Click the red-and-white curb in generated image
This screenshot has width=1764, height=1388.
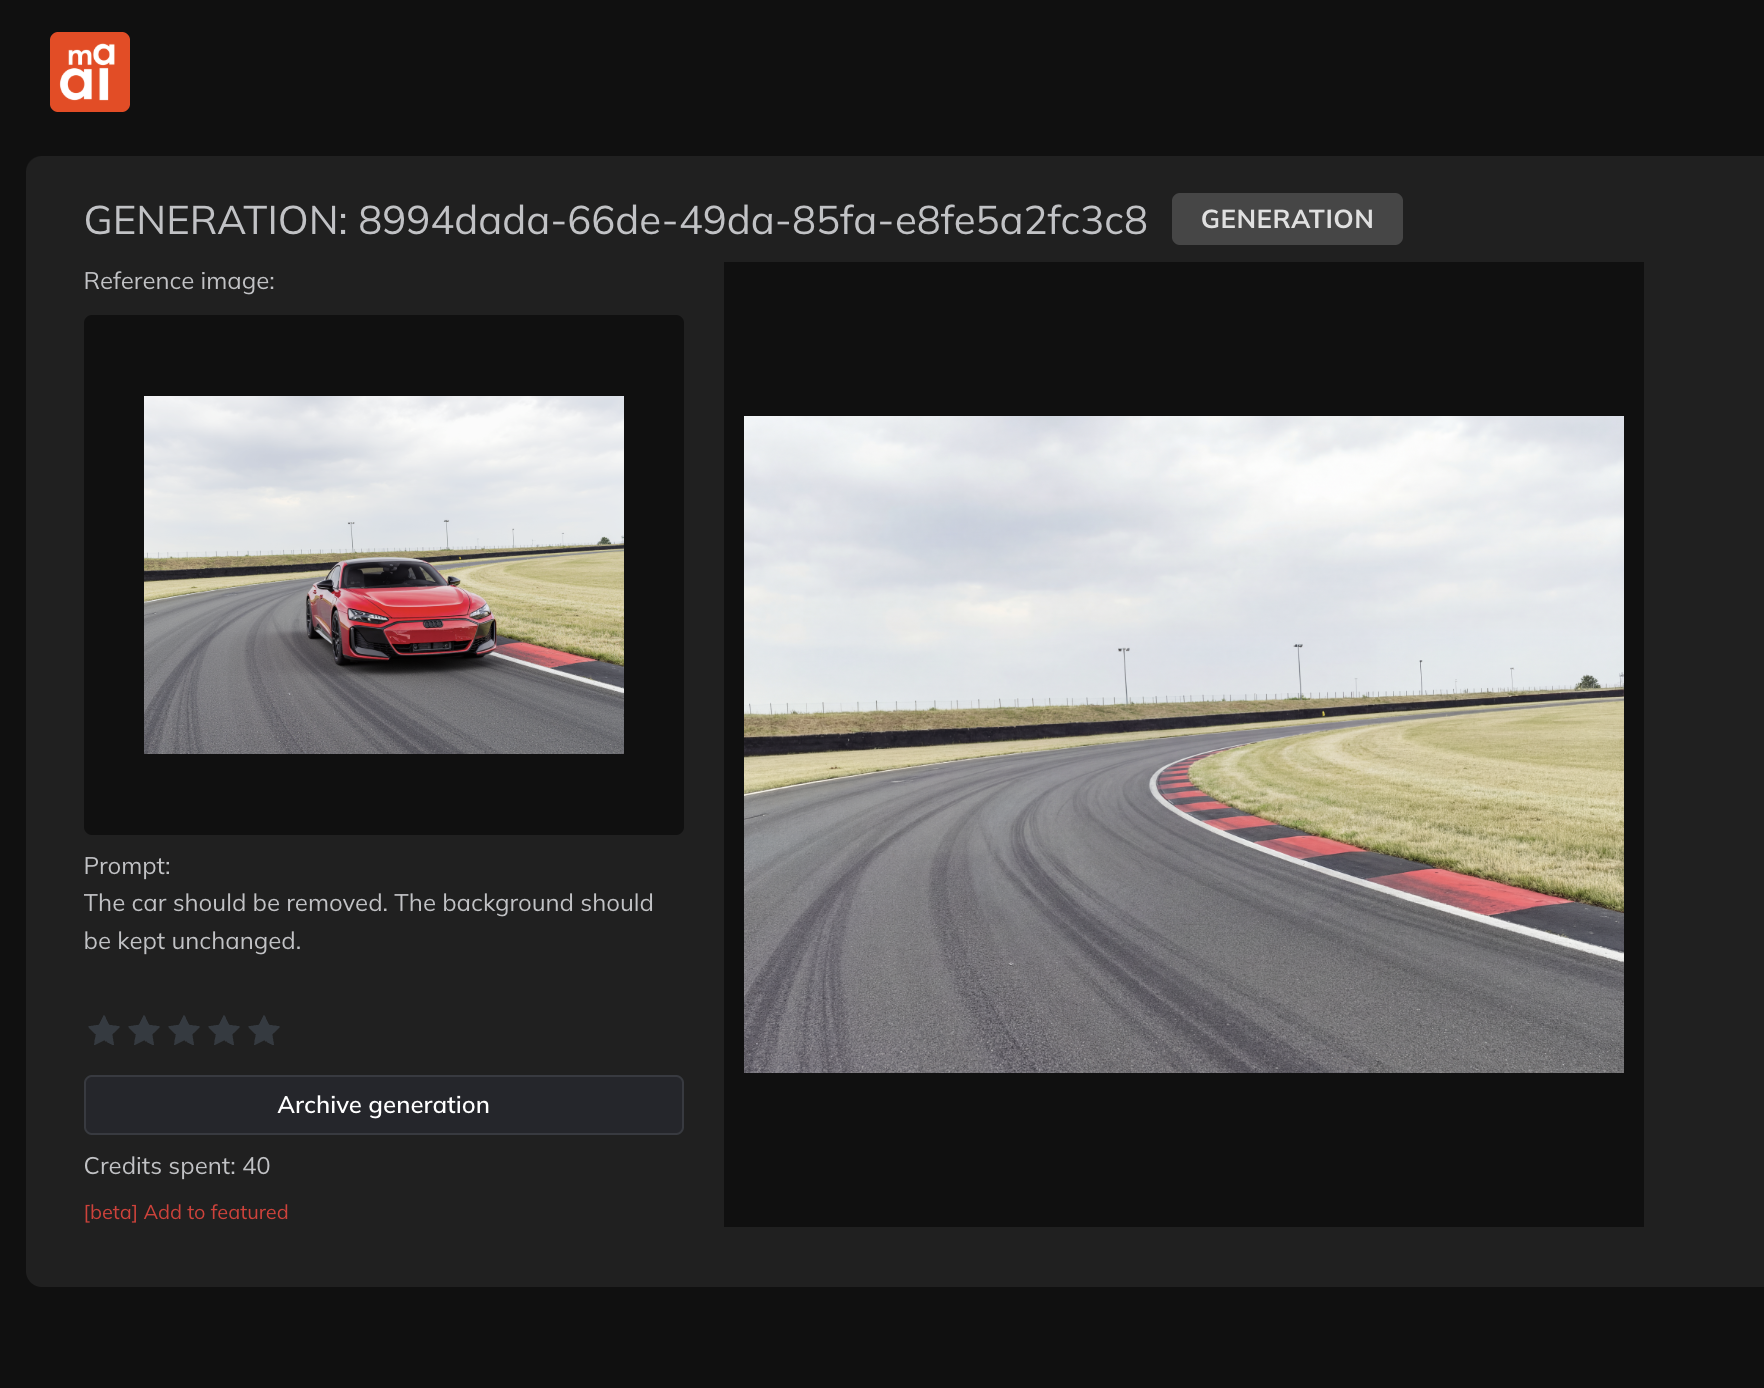[1400, 872]
